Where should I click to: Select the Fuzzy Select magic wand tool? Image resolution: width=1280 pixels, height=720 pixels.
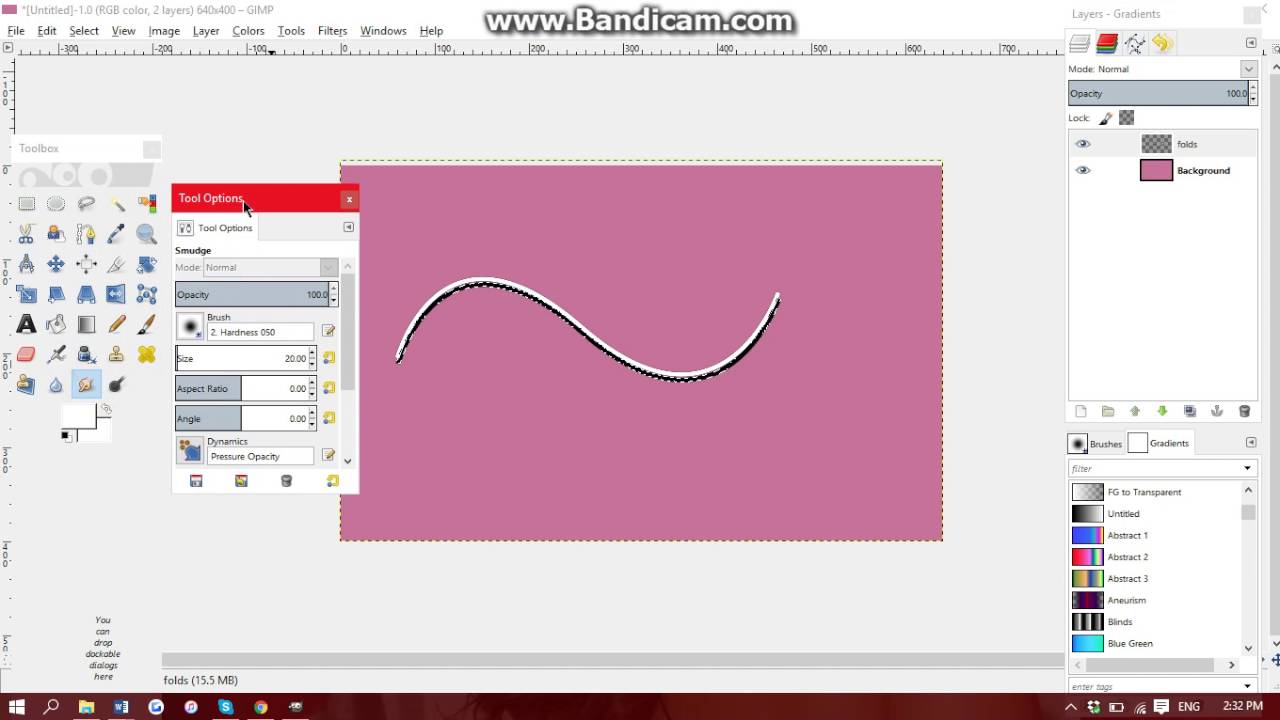tap(117, 204)
